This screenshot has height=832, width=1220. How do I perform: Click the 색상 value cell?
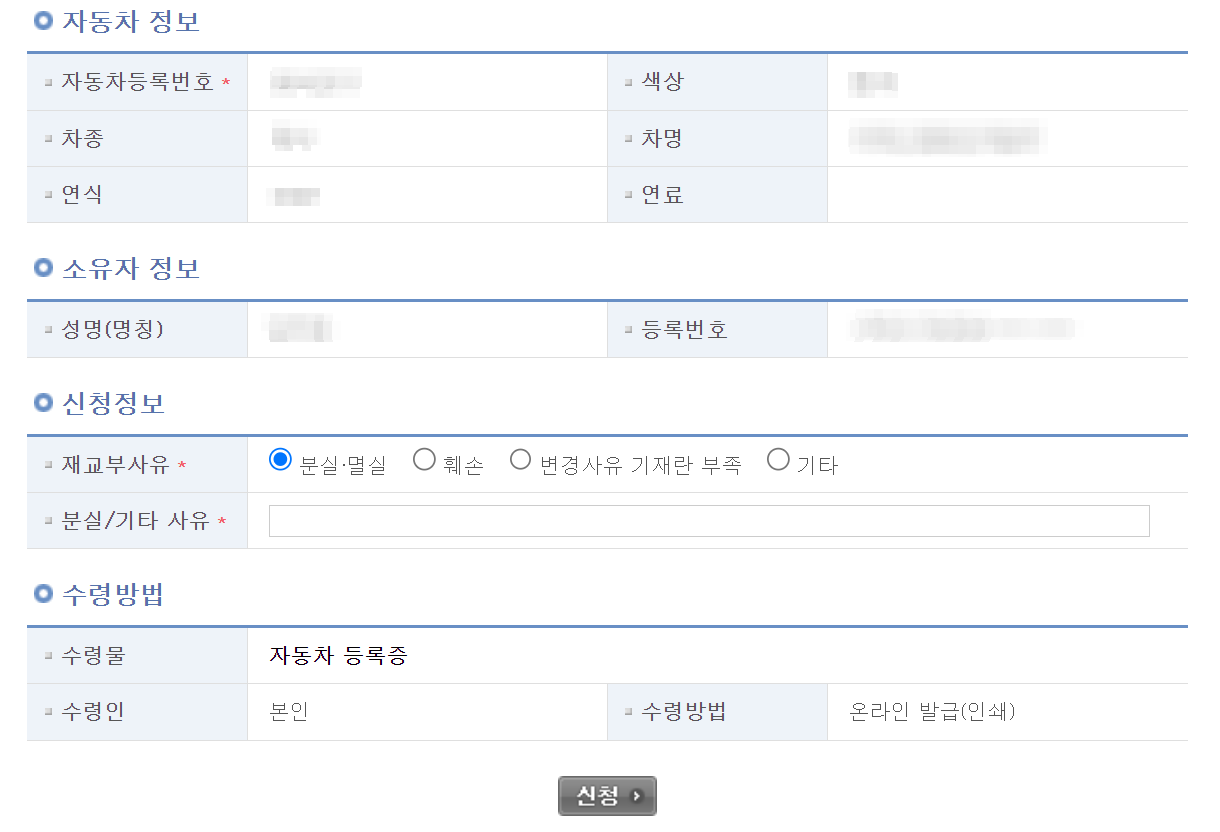1009,82
